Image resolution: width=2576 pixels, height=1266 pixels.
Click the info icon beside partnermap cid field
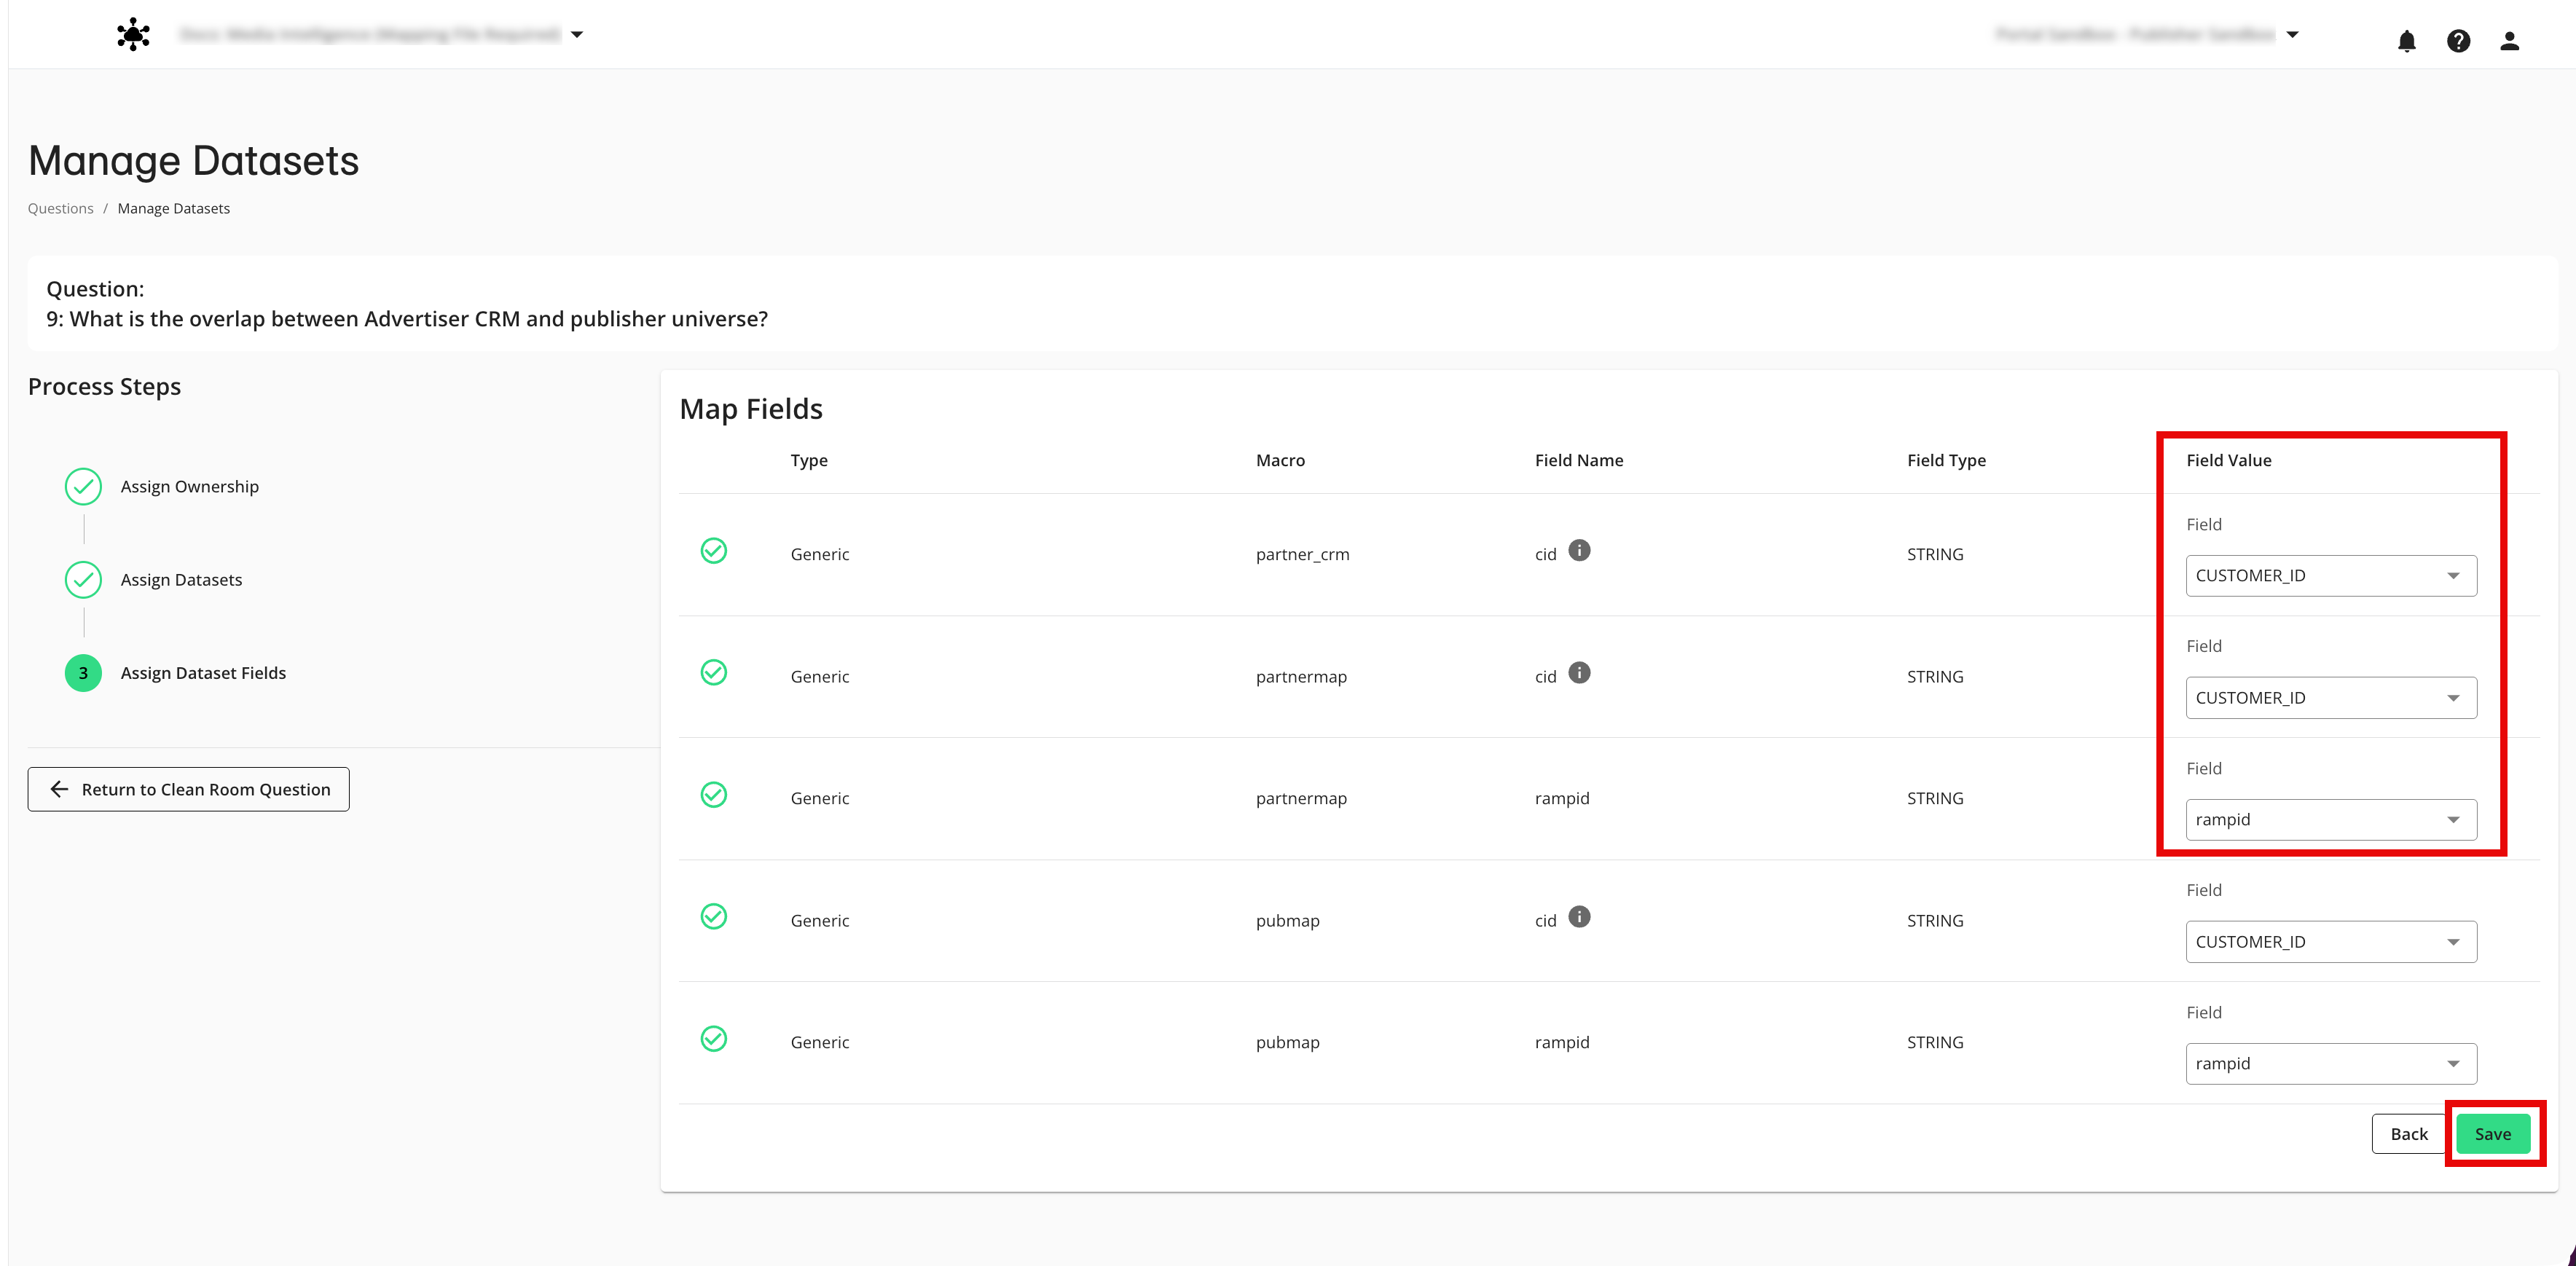tap(1579, 673)
